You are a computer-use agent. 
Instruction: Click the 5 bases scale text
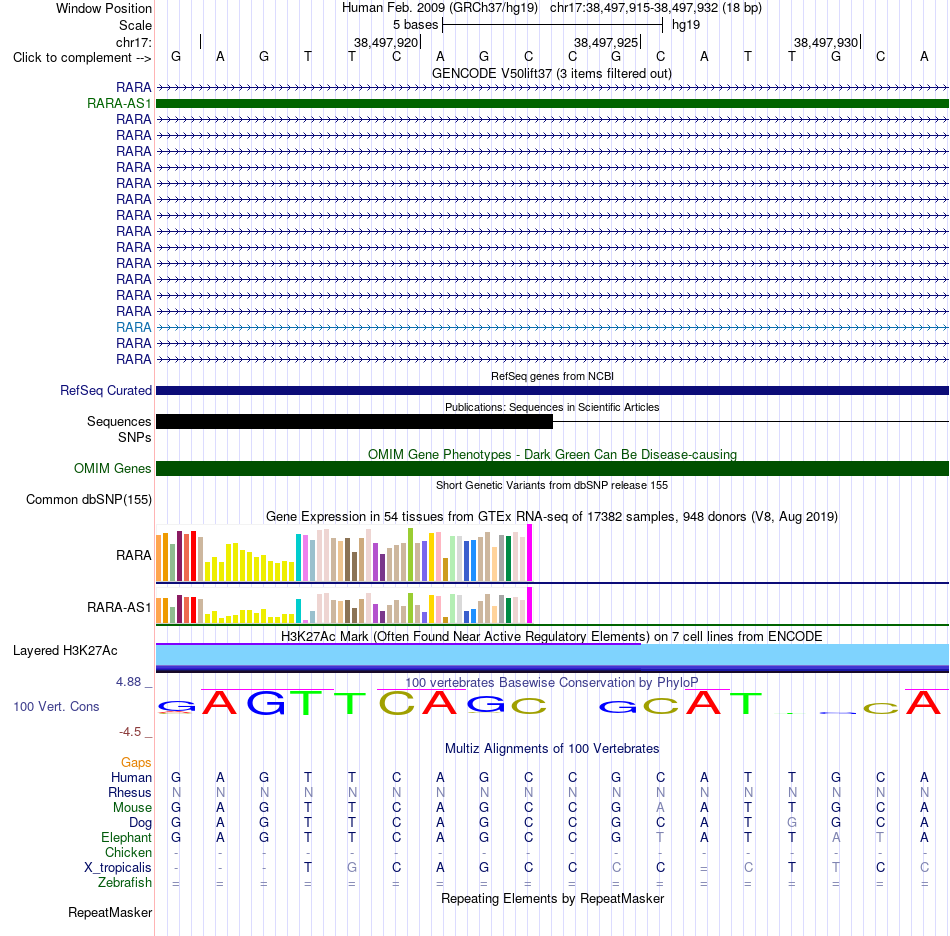(x=415, y=25)
